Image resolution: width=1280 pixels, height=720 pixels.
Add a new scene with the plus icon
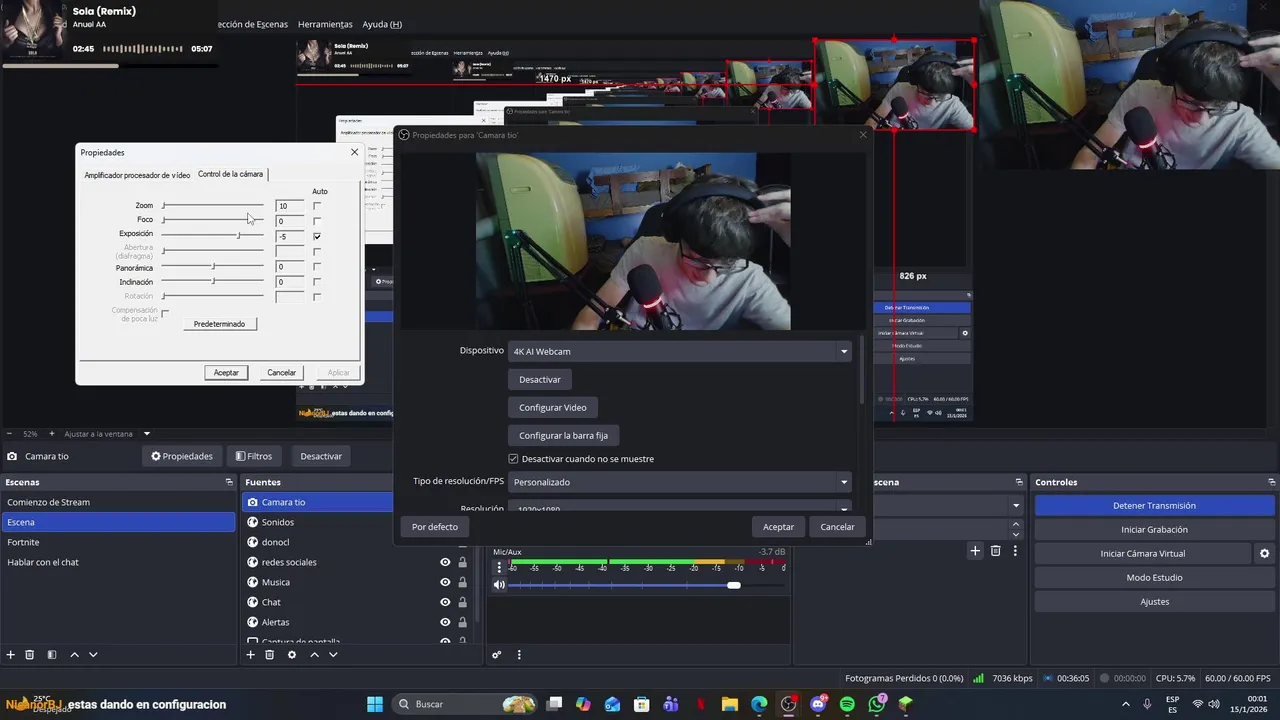point(11,655)
